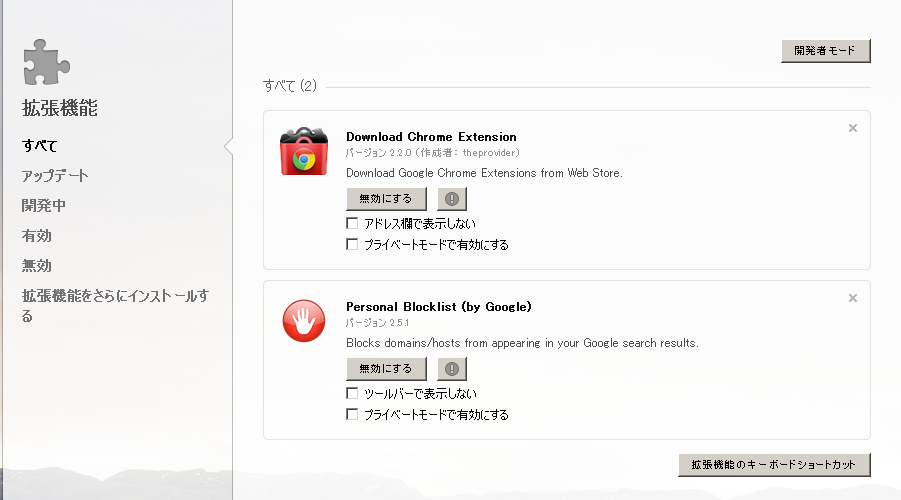The height and width of the screenshot is (500, 901).
Task: Click the warning icon for Download Chrome Extension
Action: click(x=452, y=199)
